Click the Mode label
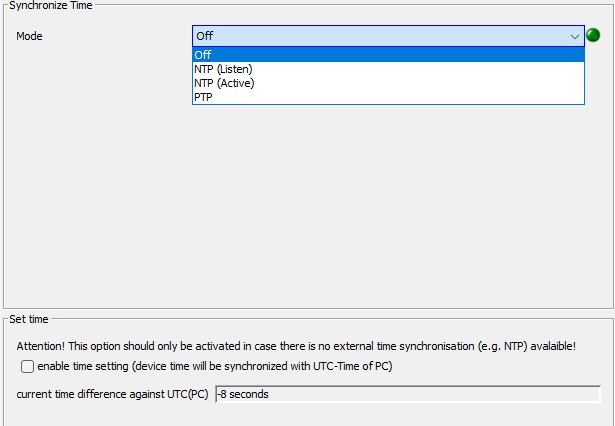 click(x=30, y=37)
